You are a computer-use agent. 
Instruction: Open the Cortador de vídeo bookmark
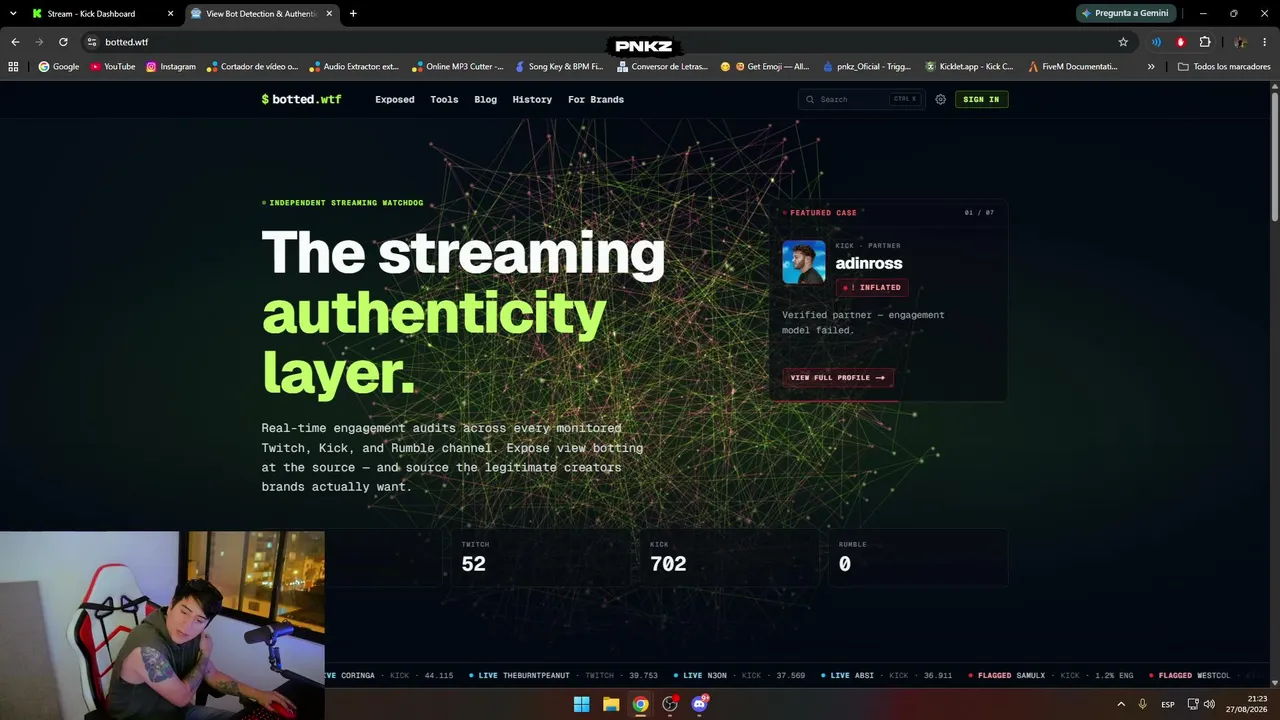point(252,67)
